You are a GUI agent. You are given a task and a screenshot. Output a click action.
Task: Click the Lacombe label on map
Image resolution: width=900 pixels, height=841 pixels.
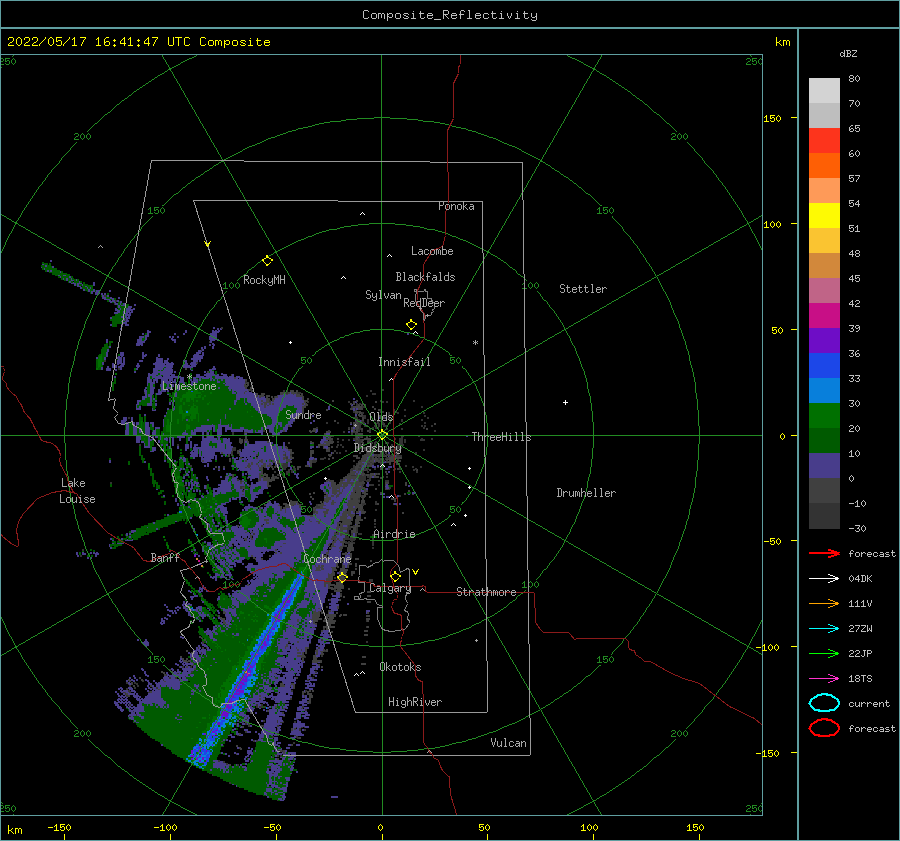click(x=432, y=251)
